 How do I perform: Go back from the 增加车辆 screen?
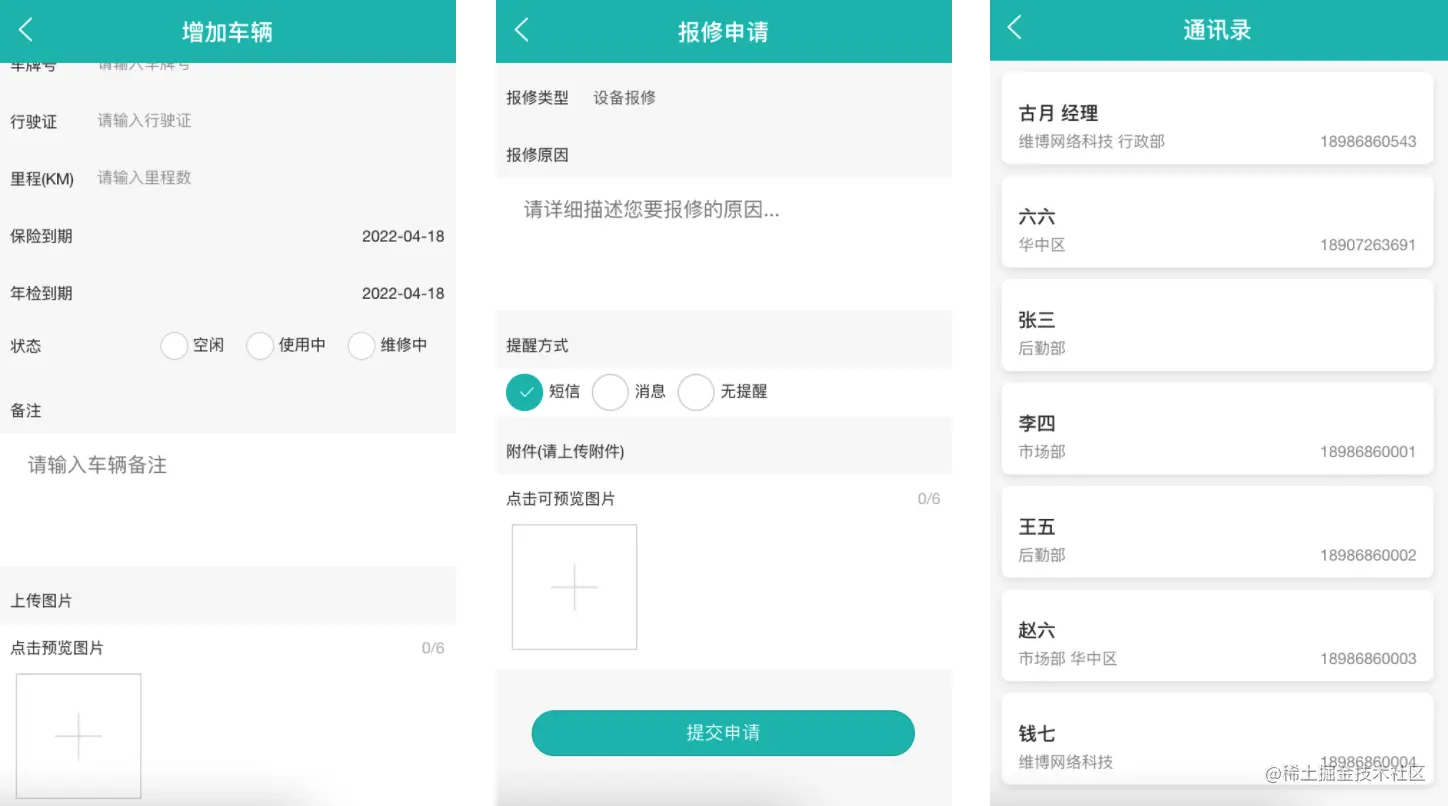tap(26, 30)
